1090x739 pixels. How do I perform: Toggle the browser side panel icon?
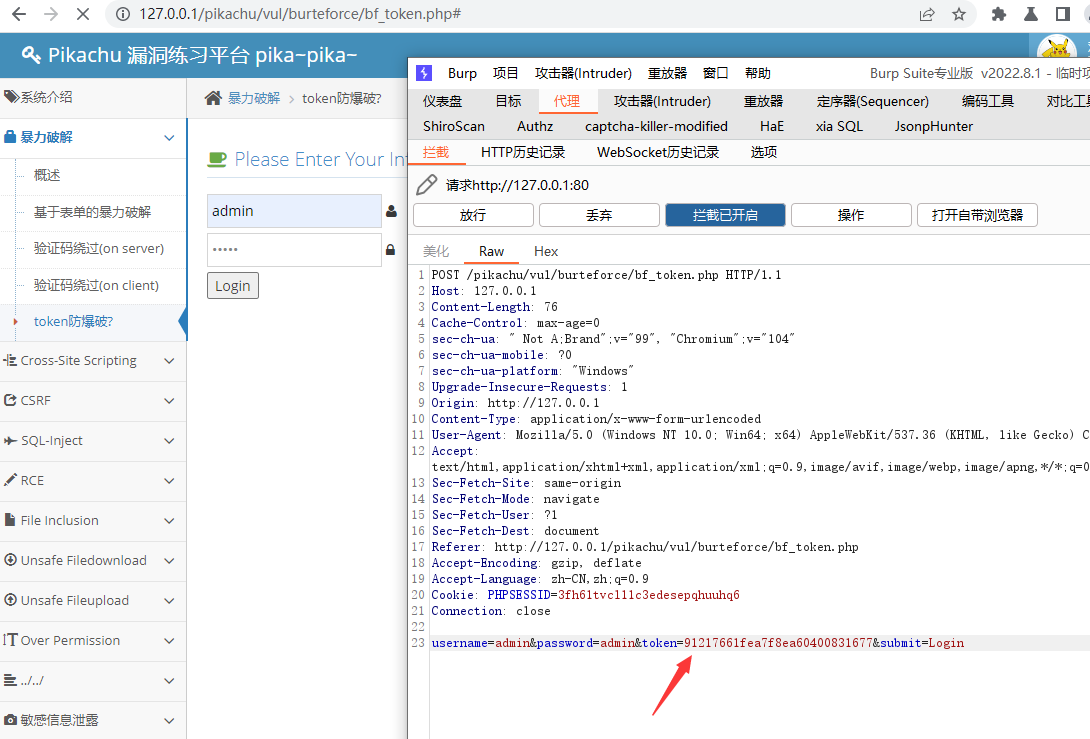click(x=1063, y=14)
